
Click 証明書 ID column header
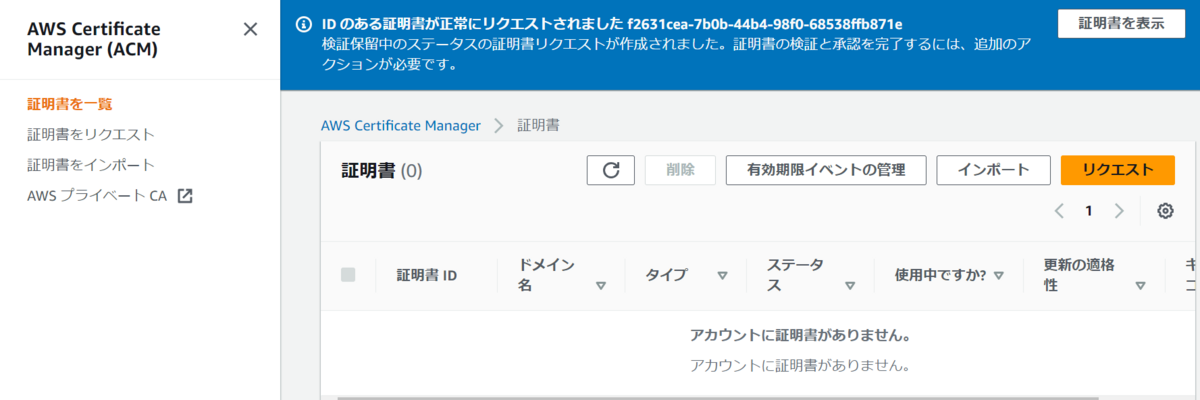click(427, 275)
